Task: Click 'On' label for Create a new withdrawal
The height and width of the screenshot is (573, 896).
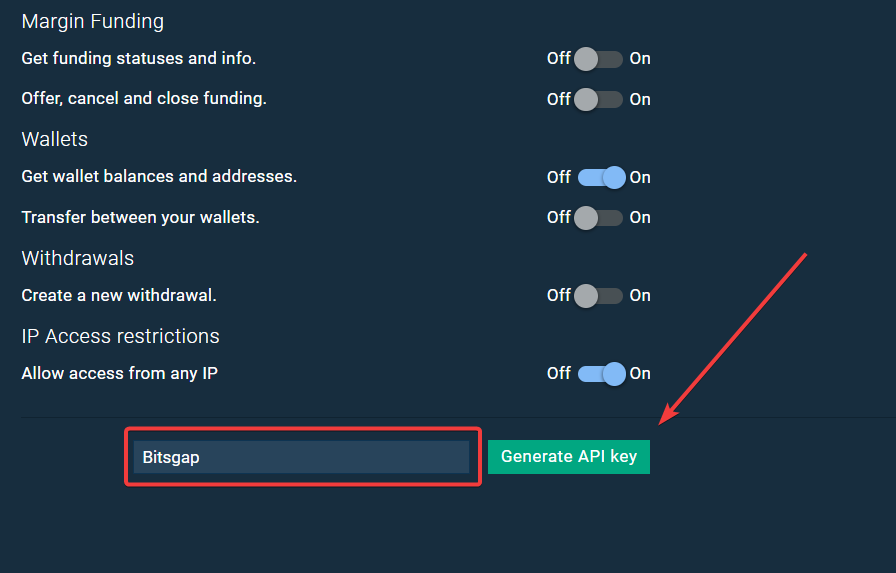Action: [x=640, y=295]
